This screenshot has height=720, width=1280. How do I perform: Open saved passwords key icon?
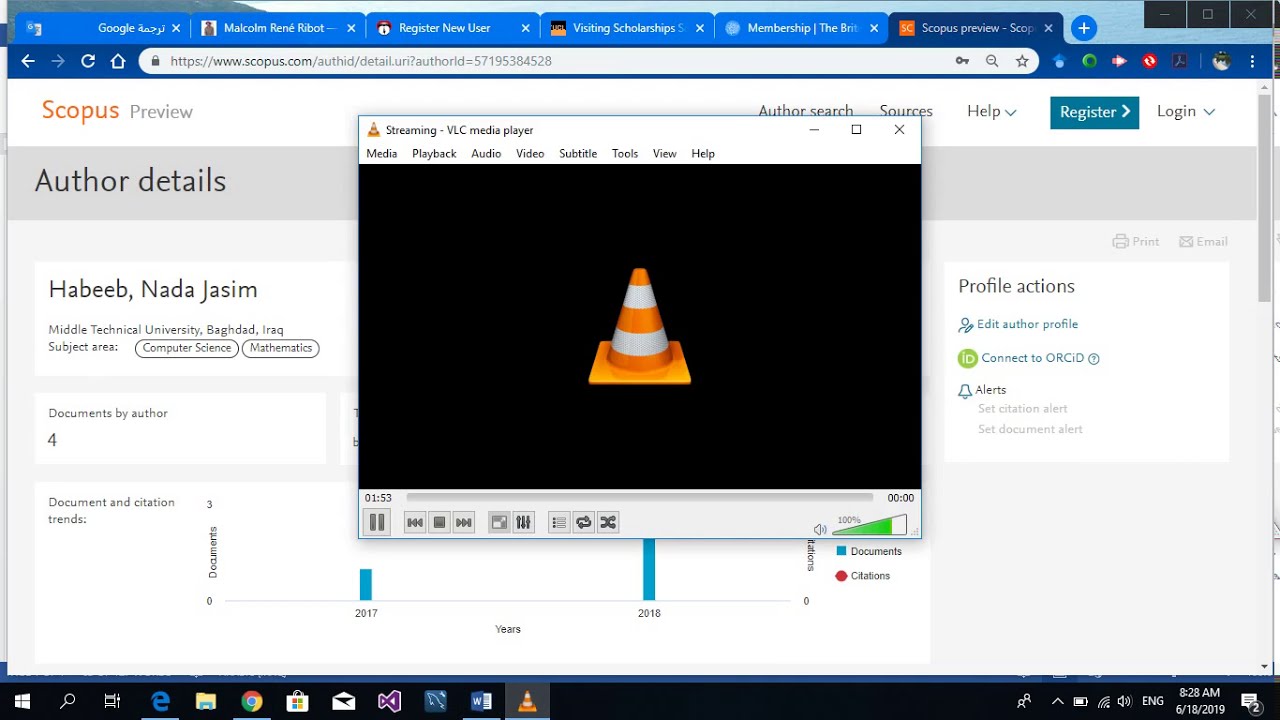(x=962, y=61)
